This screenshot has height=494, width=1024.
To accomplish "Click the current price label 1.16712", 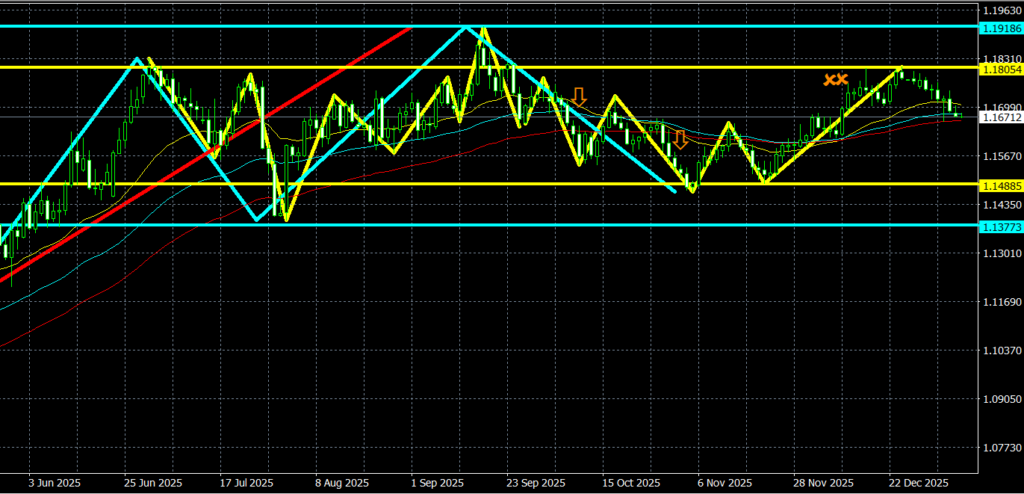I will 1002,117.
